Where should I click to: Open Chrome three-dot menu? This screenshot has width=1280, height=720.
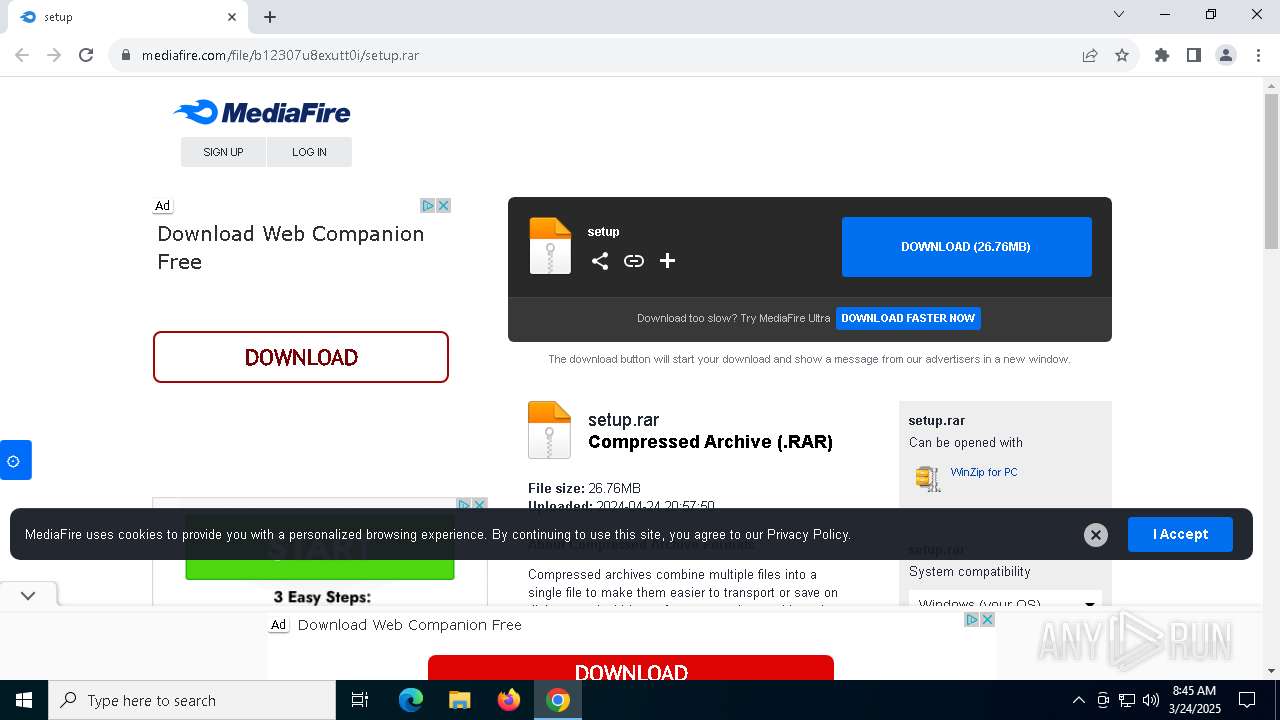click(1258, 55)
